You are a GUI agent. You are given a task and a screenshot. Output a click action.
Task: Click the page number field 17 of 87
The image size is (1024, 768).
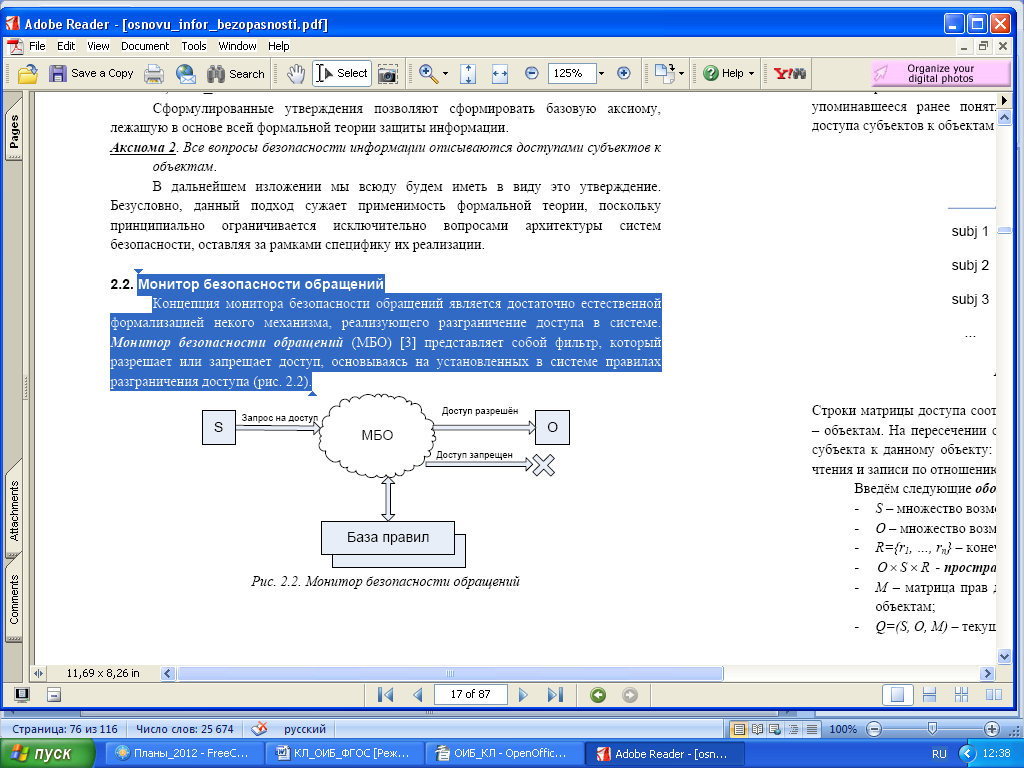tap(470, 694)
